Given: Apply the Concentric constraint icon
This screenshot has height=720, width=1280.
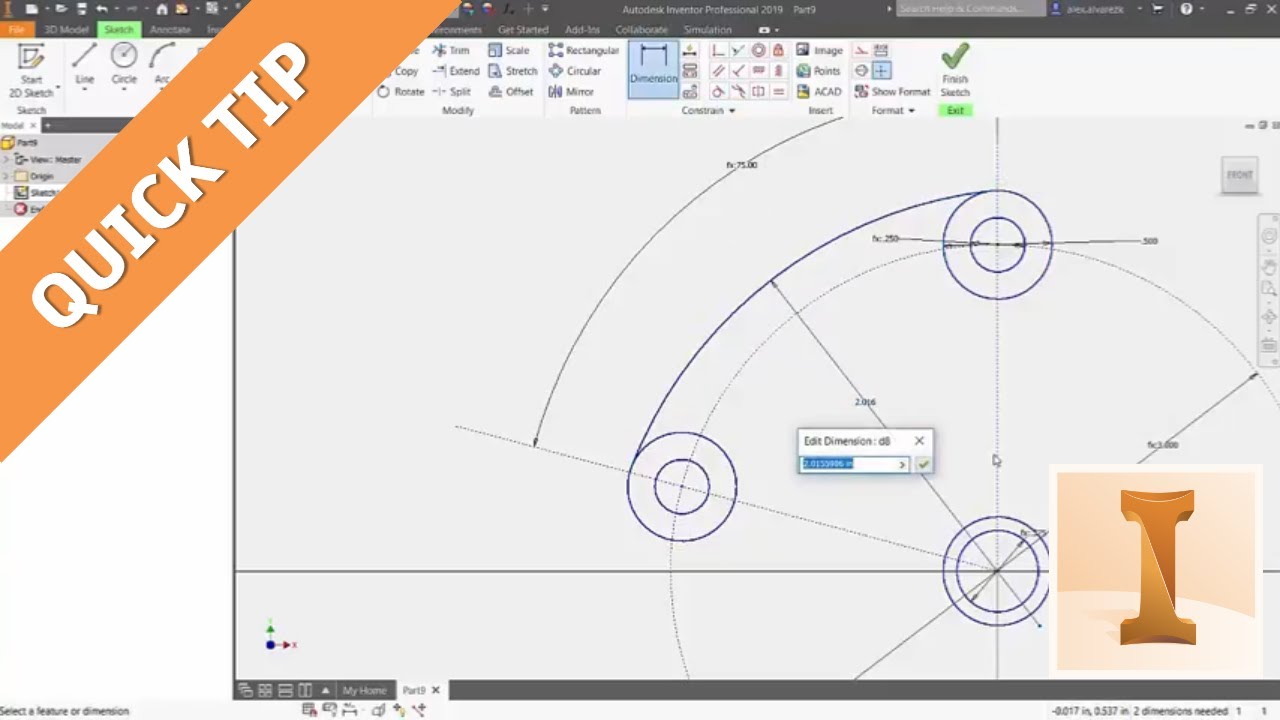Looking at the screenshot, I should point(759,50).
